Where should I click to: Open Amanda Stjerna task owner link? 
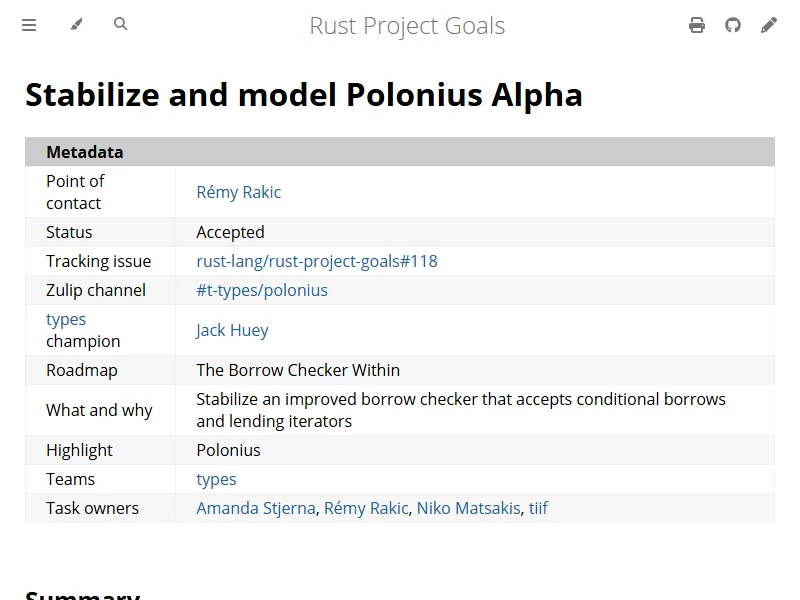[256, 508]
